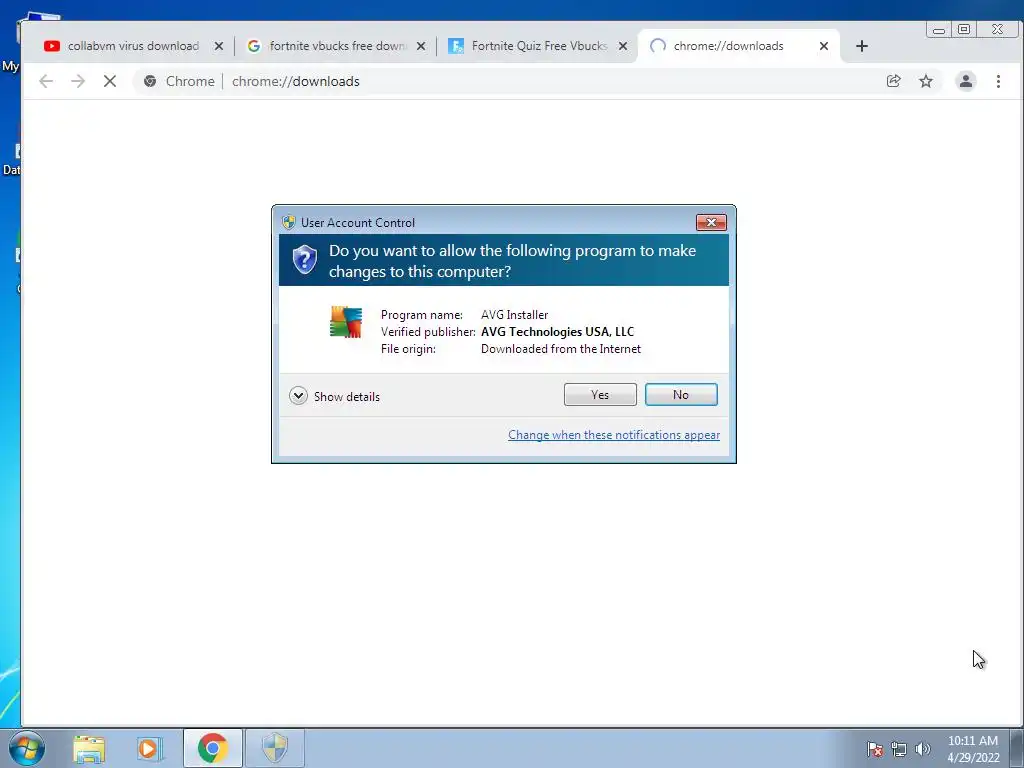Click Yes in User Account Control dialog
Screen dimensions: 1024x768
point(600,394)
